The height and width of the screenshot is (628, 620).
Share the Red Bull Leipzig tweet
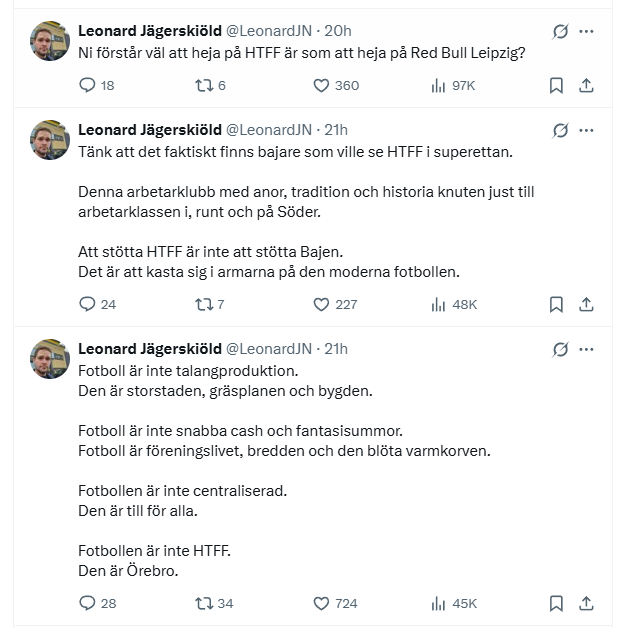point(587,86)
